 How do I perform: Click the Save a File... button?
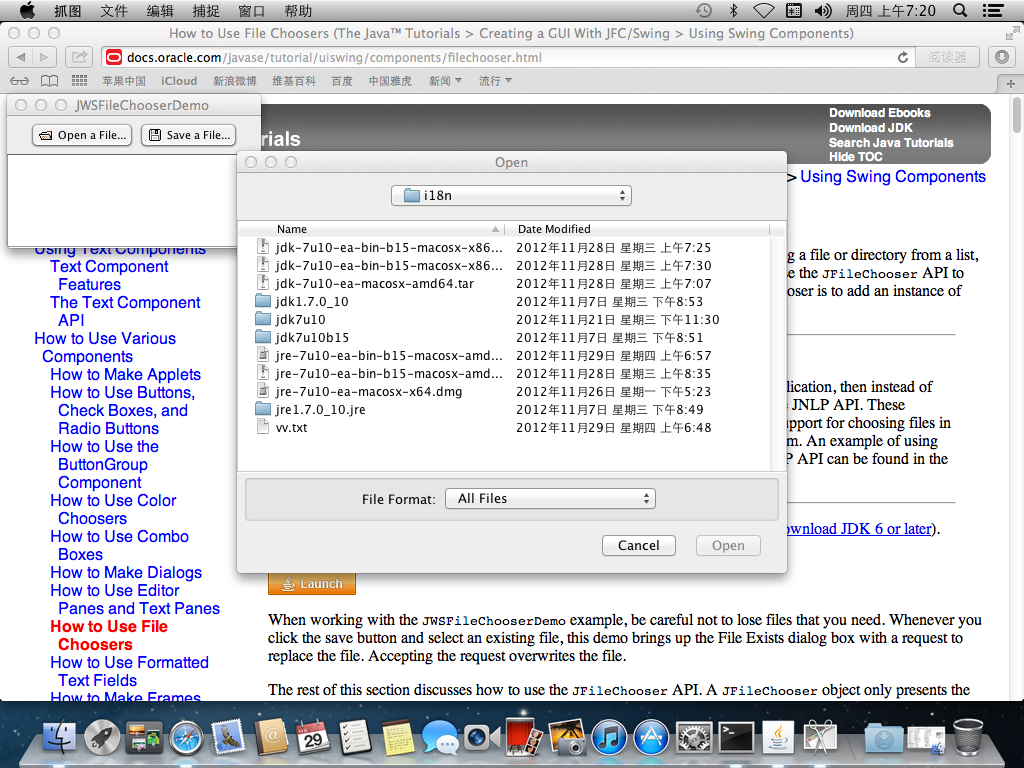coord(189,135)
